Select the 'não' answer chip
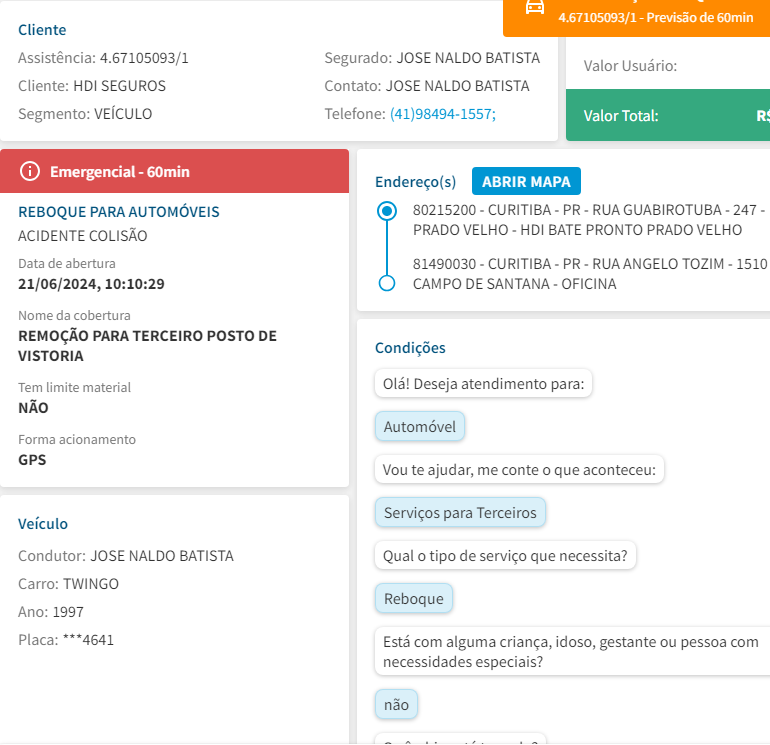The height and width of the screenshot is (745, 770). [396, 704]
